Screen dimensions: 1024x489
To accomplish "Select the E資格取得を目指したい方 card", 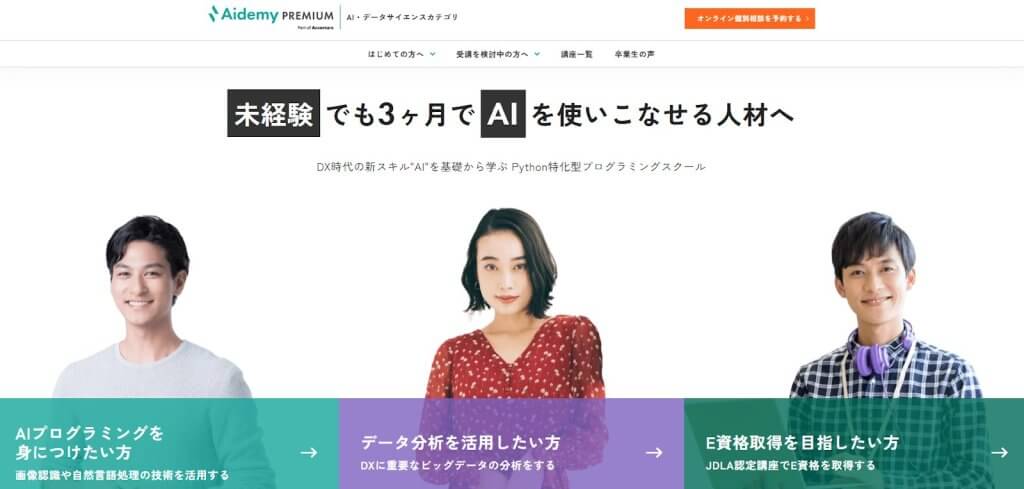I will [x=854, y=444].
